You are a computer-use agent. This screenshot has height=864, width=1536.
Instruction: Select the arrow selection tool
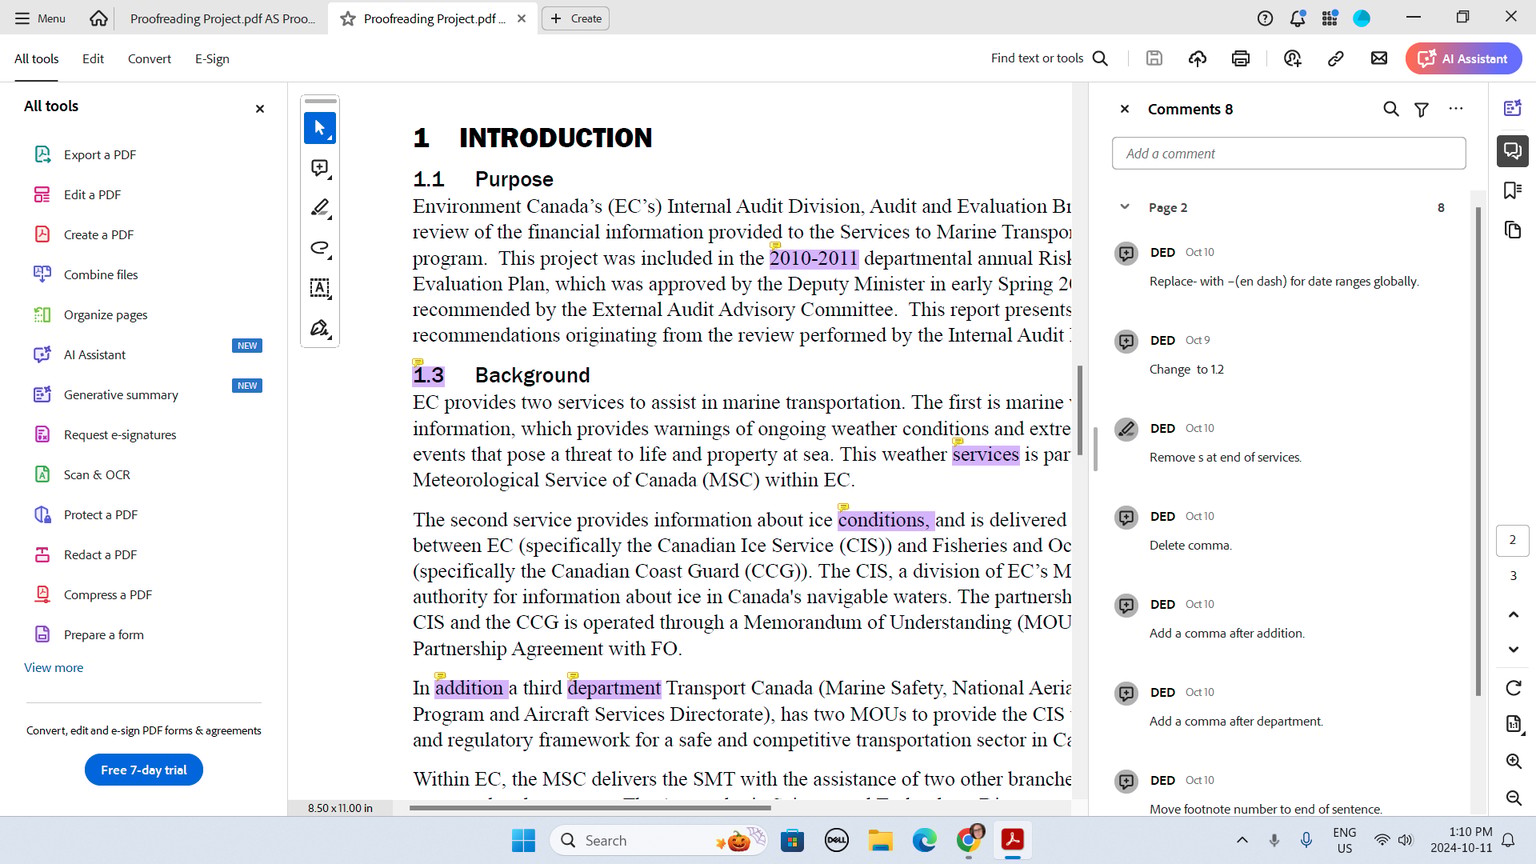pos(320,128)
